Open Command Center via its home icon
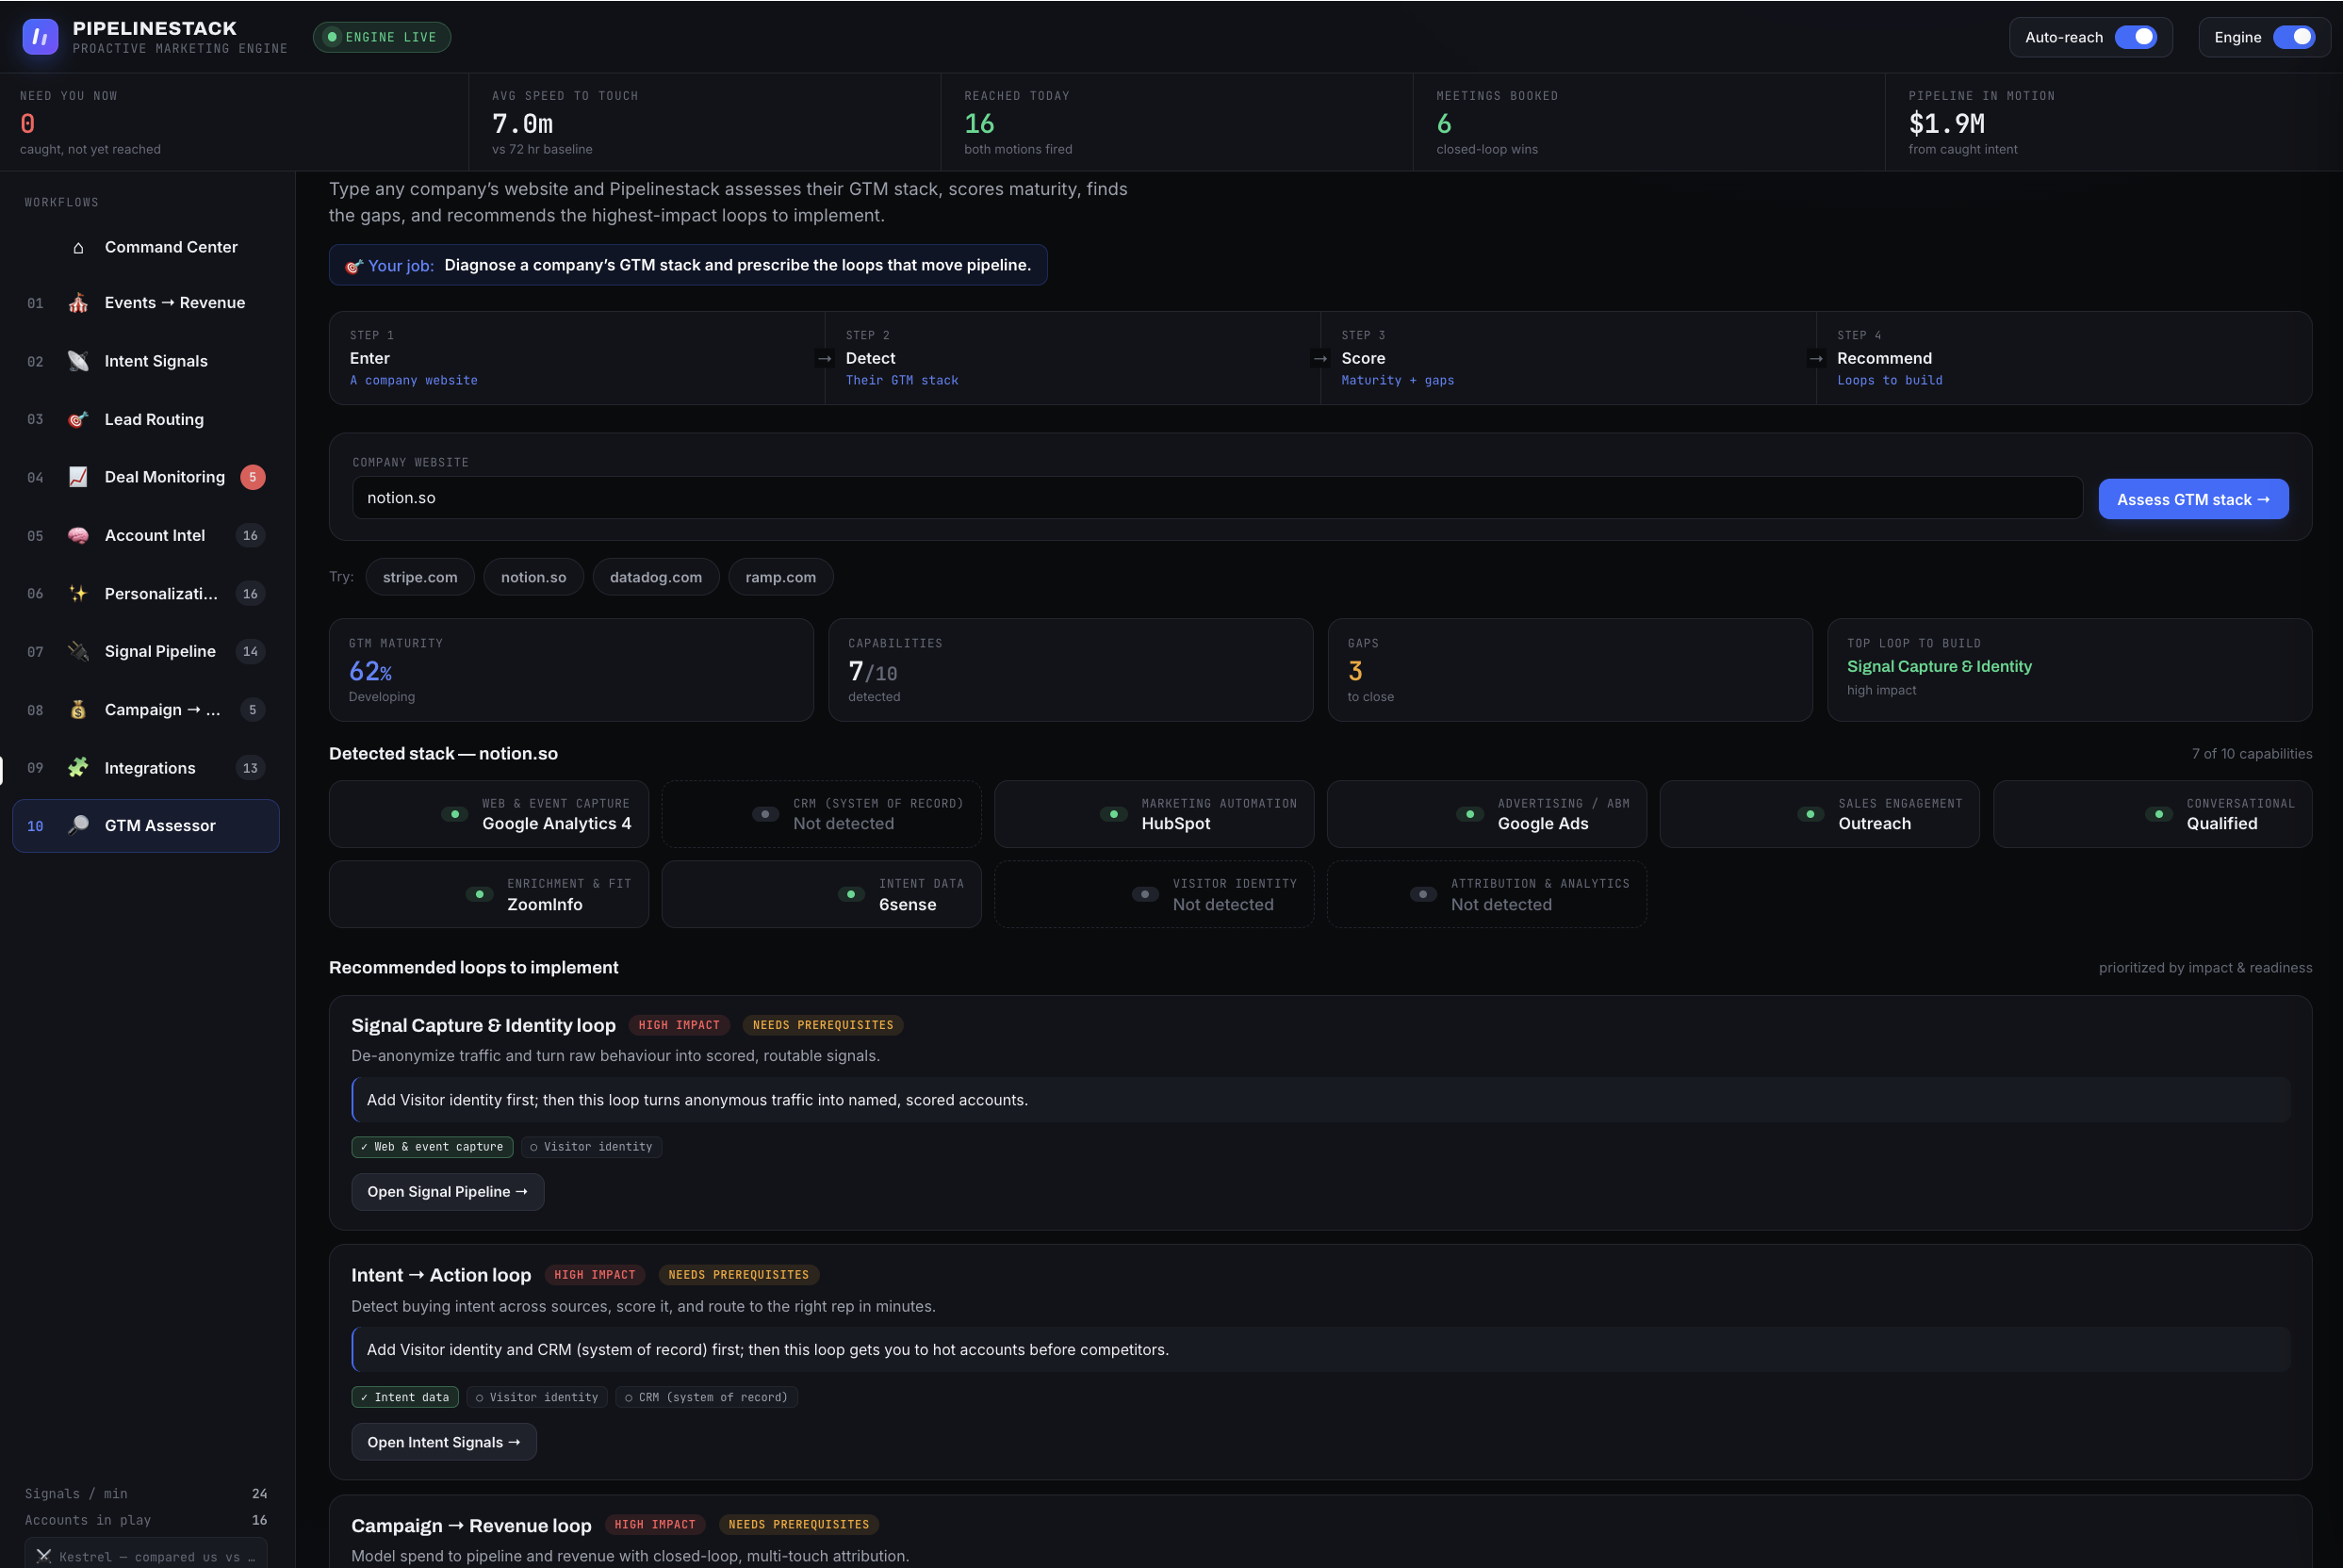The image size is (2343, 1568). click(x=78, y=248)
